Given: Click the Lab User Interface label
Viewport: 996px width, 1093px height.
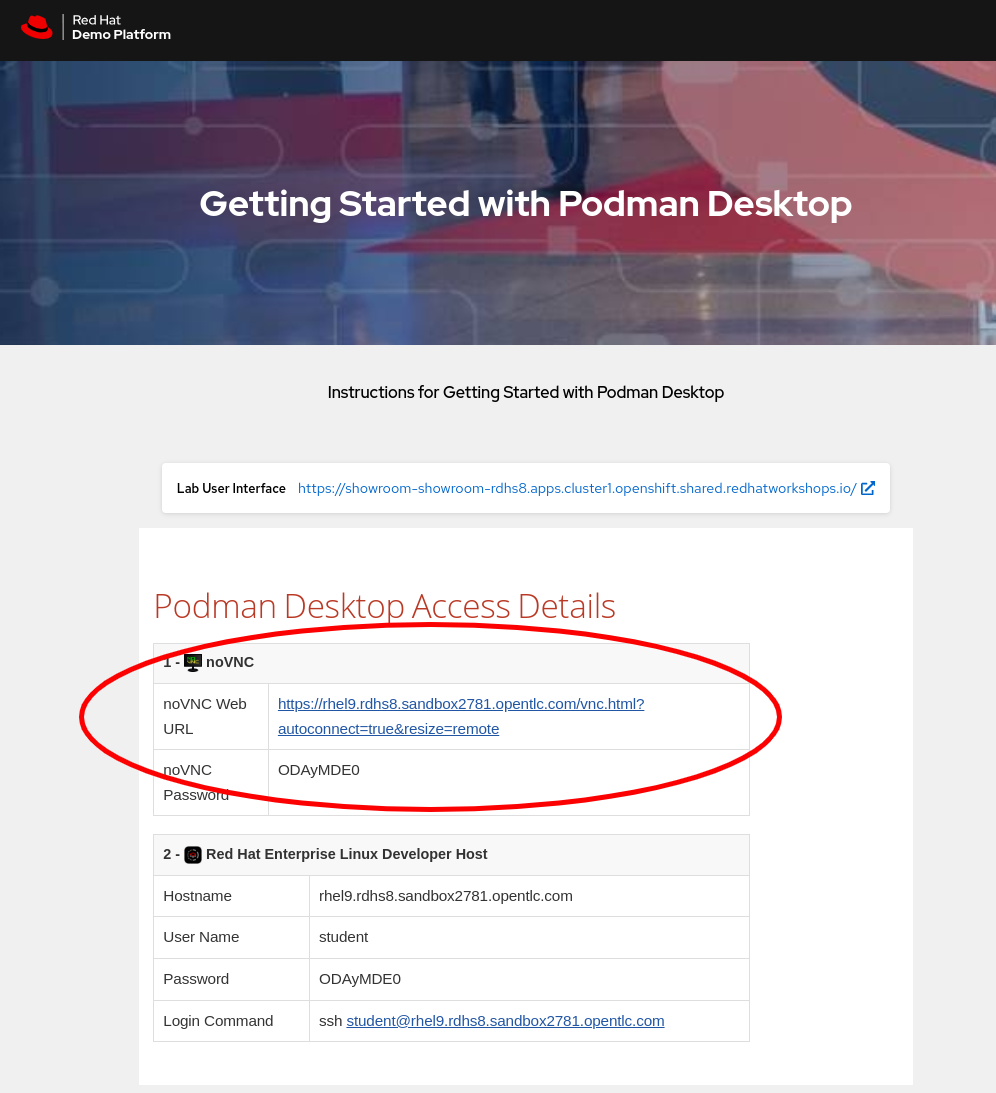Looking at the screenshot, I should pos(231,488).
